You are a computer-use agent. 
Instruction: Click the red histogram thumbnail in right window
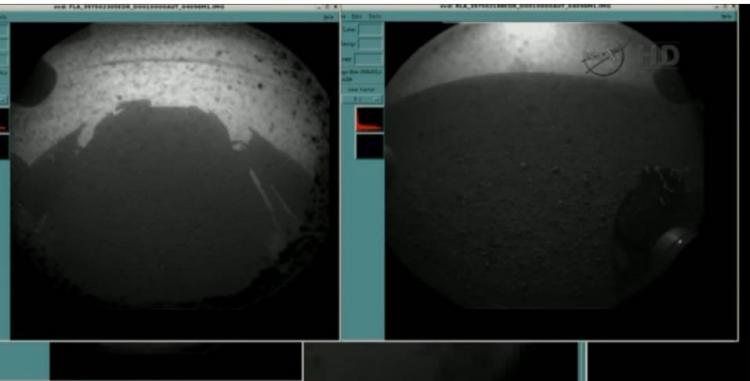click(370, 120)
